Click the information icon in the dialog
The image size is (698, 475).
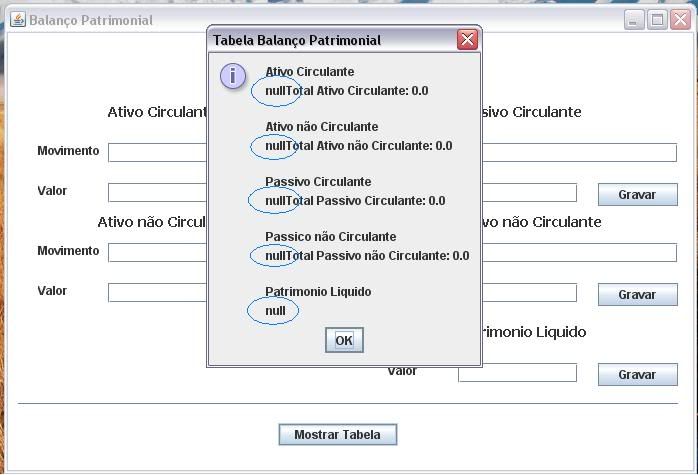click(x=233, y=77)
